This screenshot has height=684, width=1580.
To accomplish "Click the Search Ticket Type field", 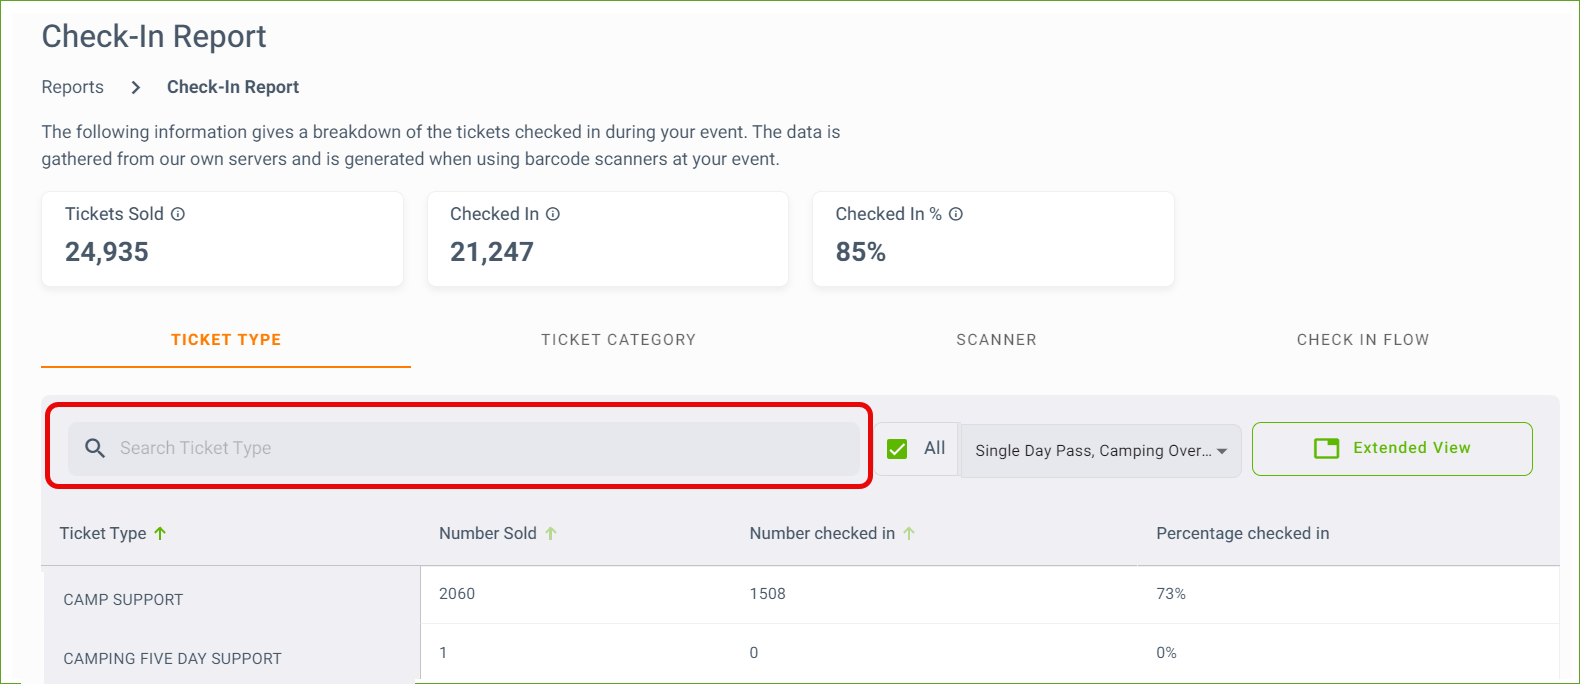I will [464, 448].
